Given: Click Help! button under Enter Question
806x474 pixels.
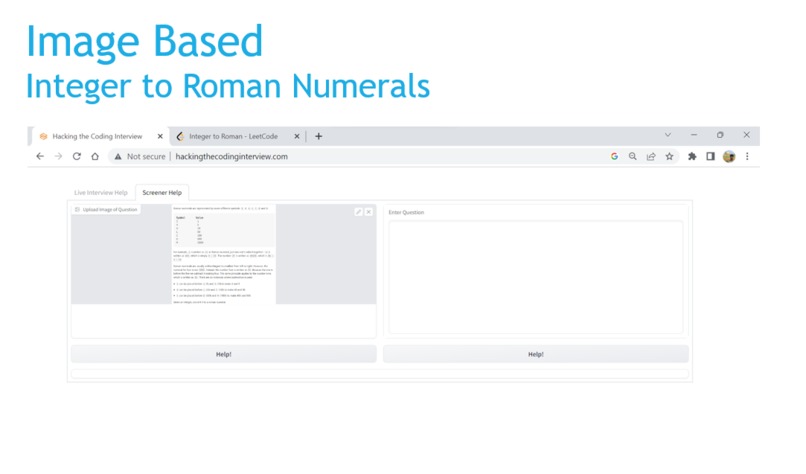Looking at the screenshot, I should 536,354.
